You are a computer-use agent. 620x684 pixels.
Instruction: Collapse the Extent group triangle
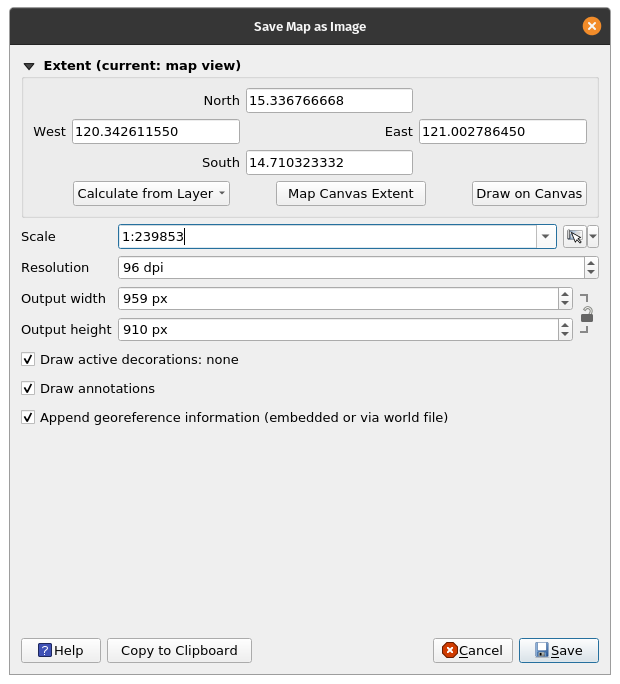[29, 66]
